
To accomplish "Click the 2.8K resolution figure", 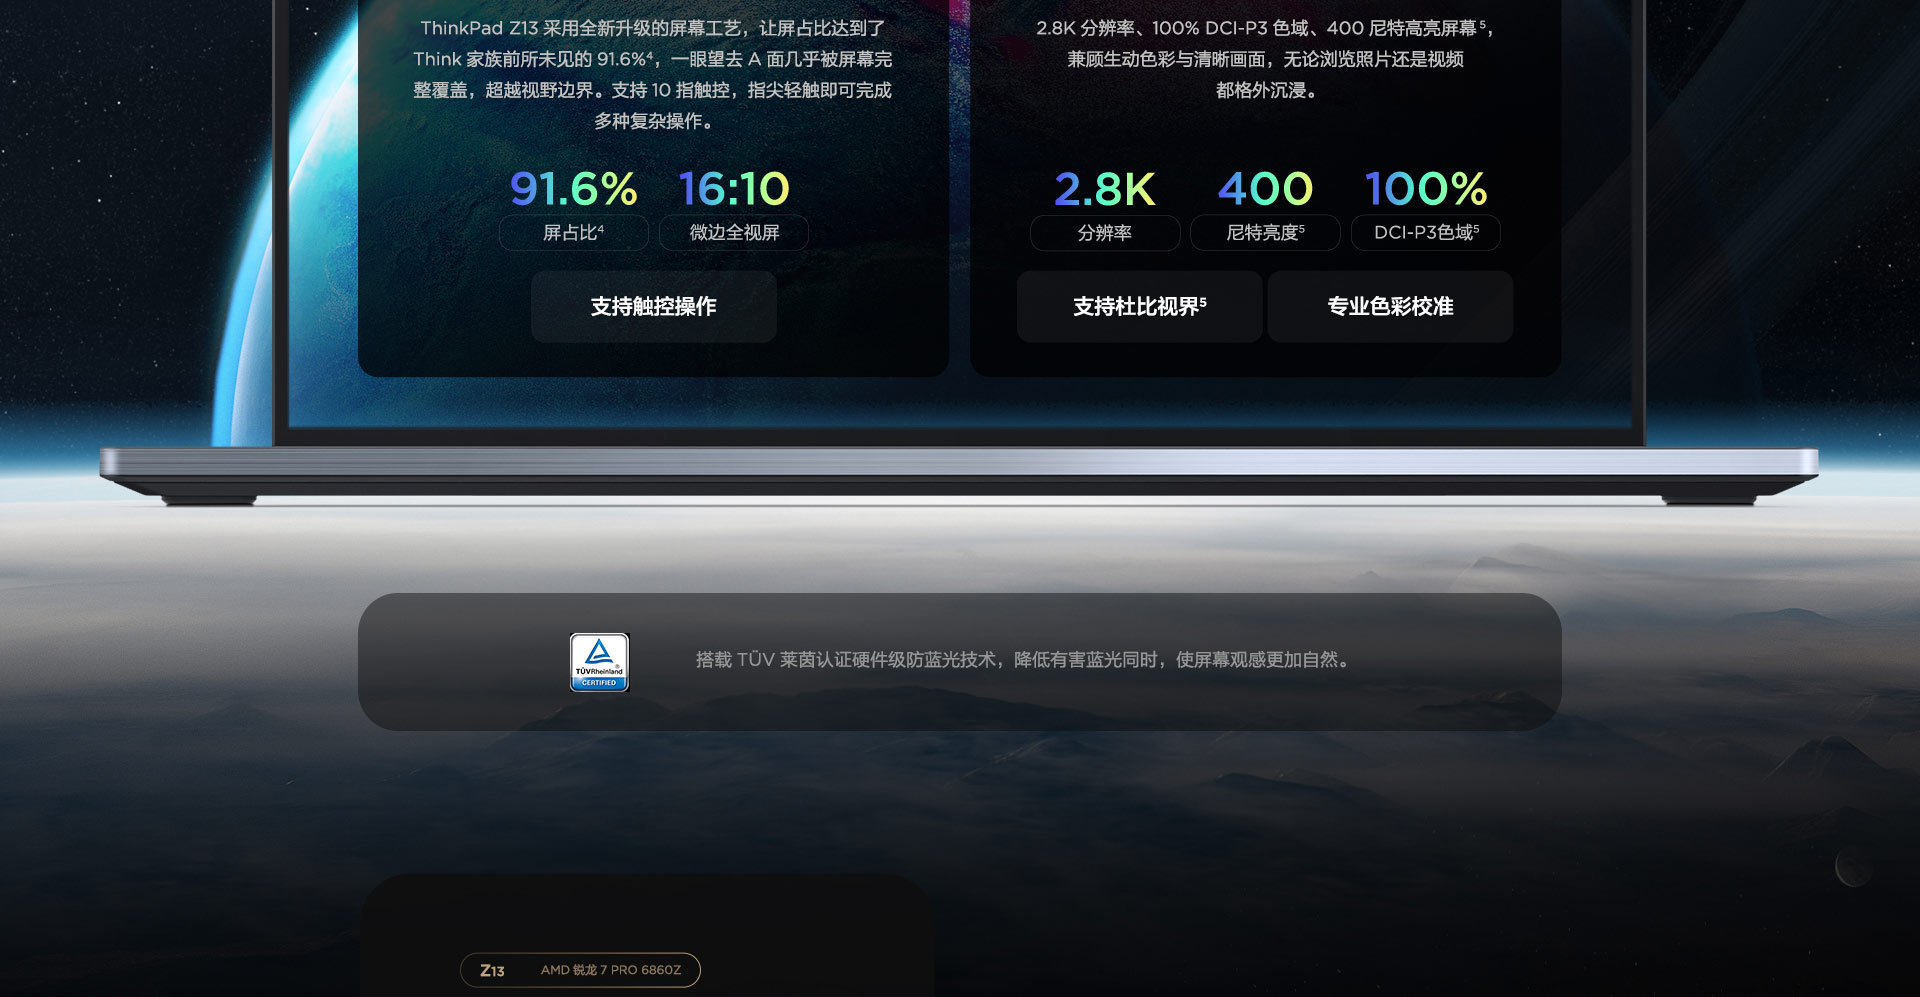I will (1105, 188).
